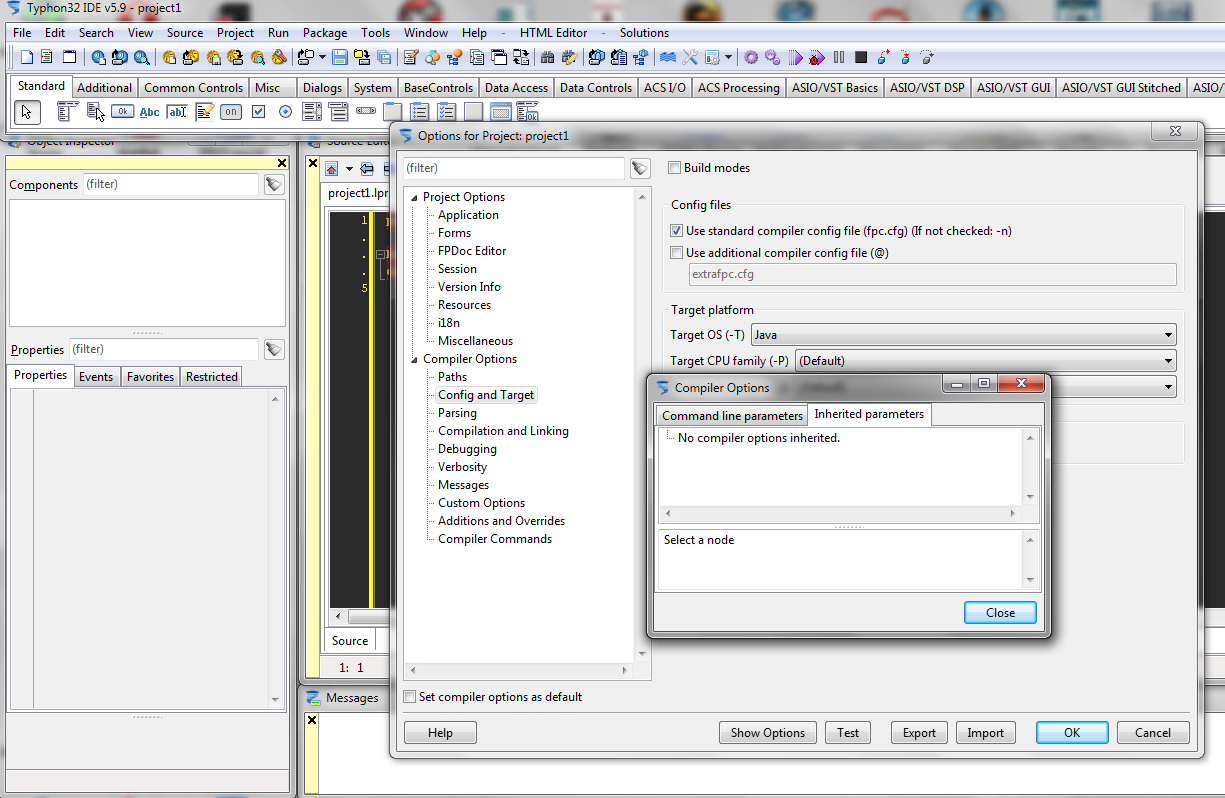Open the Tools menu

[376, 33]
